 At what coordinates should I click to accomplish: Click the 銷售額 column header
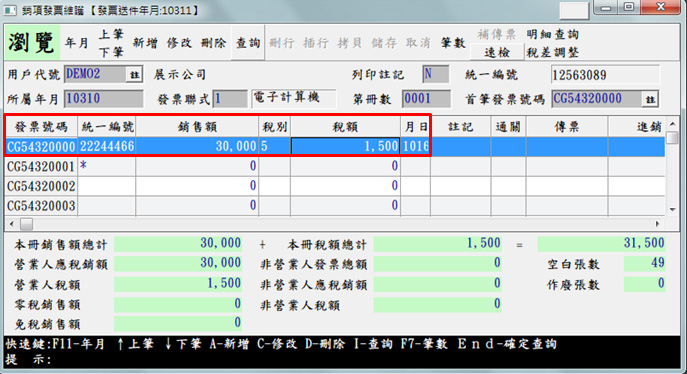pyautogui.click(x=197, y=127)
